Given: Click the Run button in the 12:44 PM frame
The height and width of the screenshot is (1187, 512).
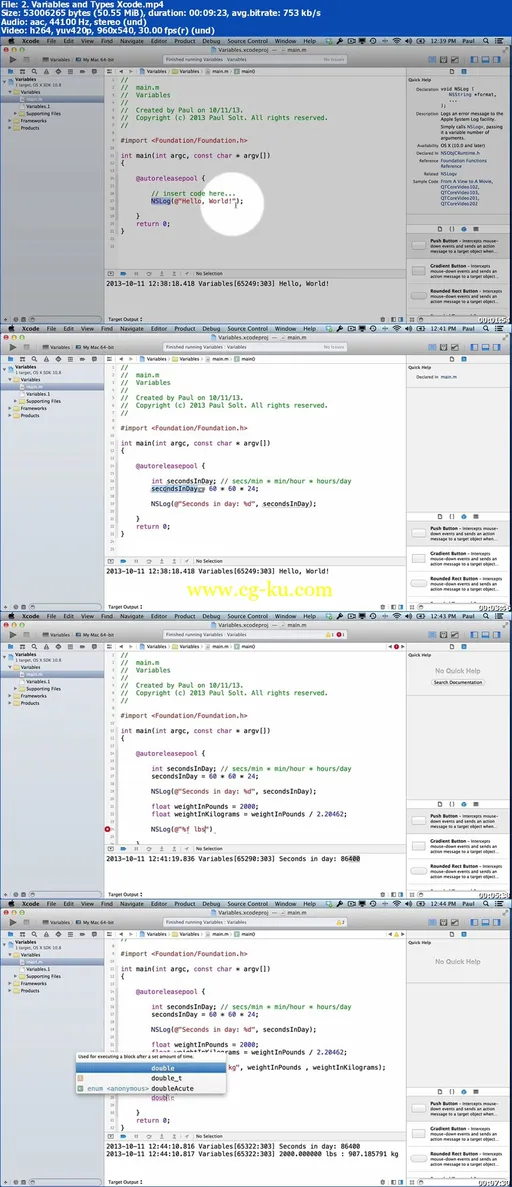Looking at the screenshot, I should [12, 922].
